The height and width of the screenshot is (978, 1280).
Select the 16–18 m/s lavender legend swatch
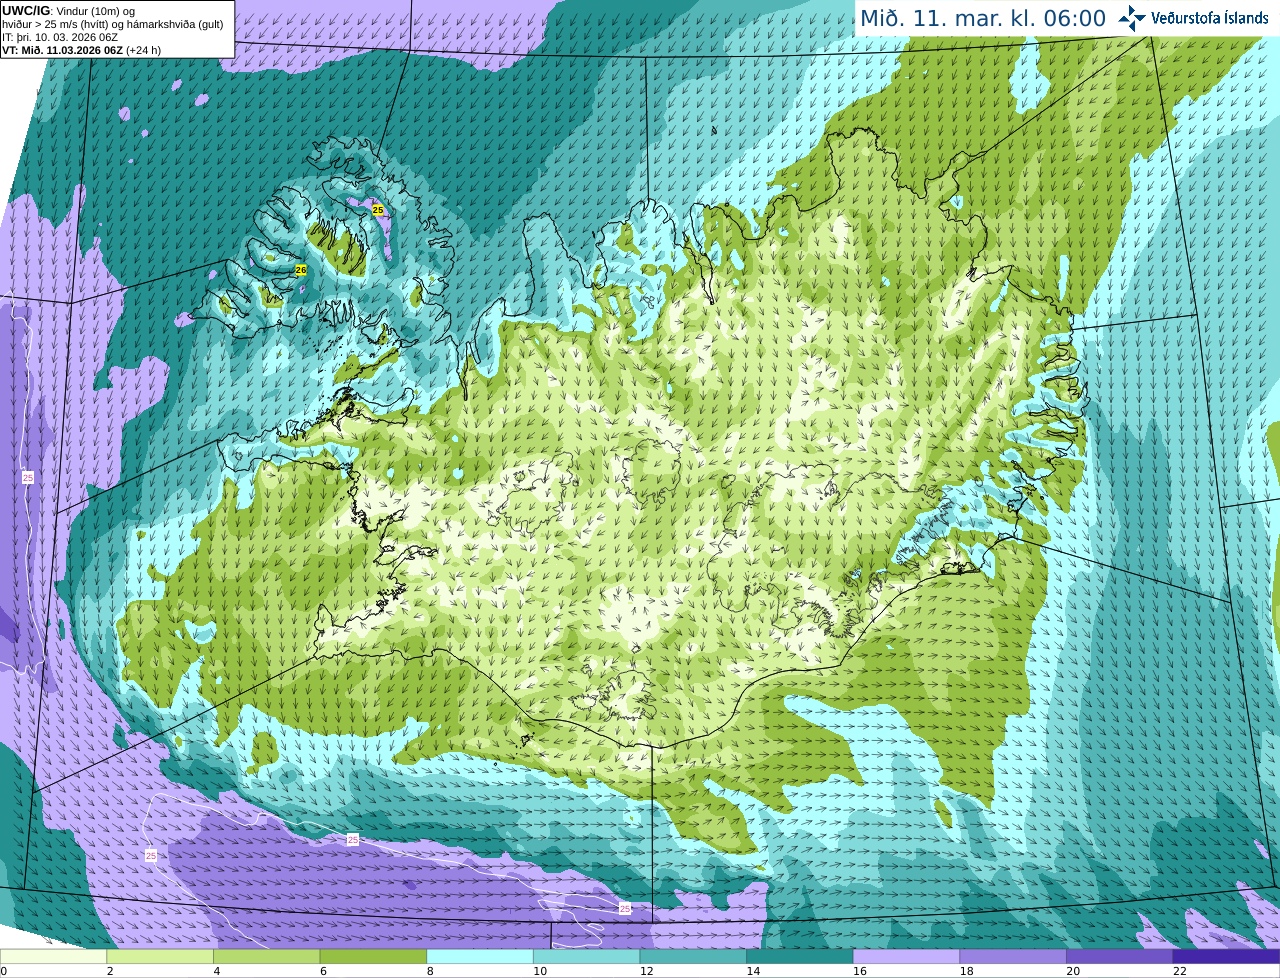pyautogui.click(x=907, y=956)
